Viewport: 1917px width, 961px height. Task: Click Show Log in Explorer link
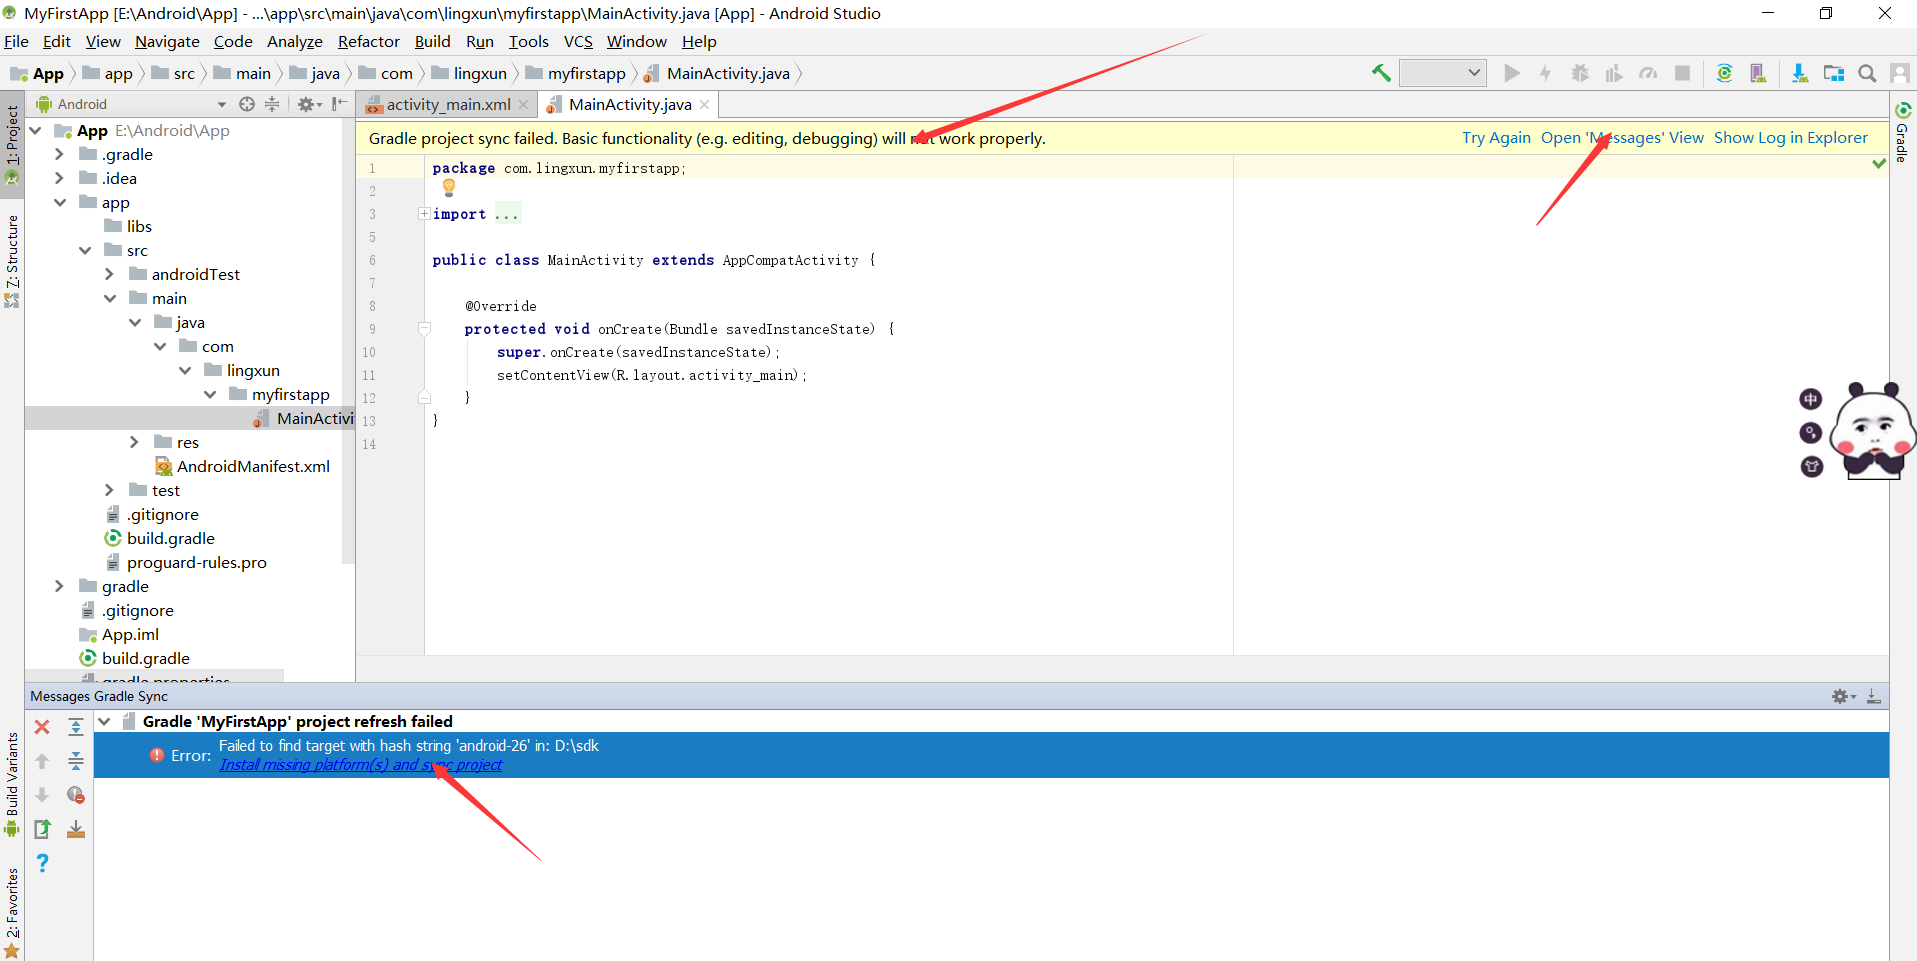coord(1791,138)
